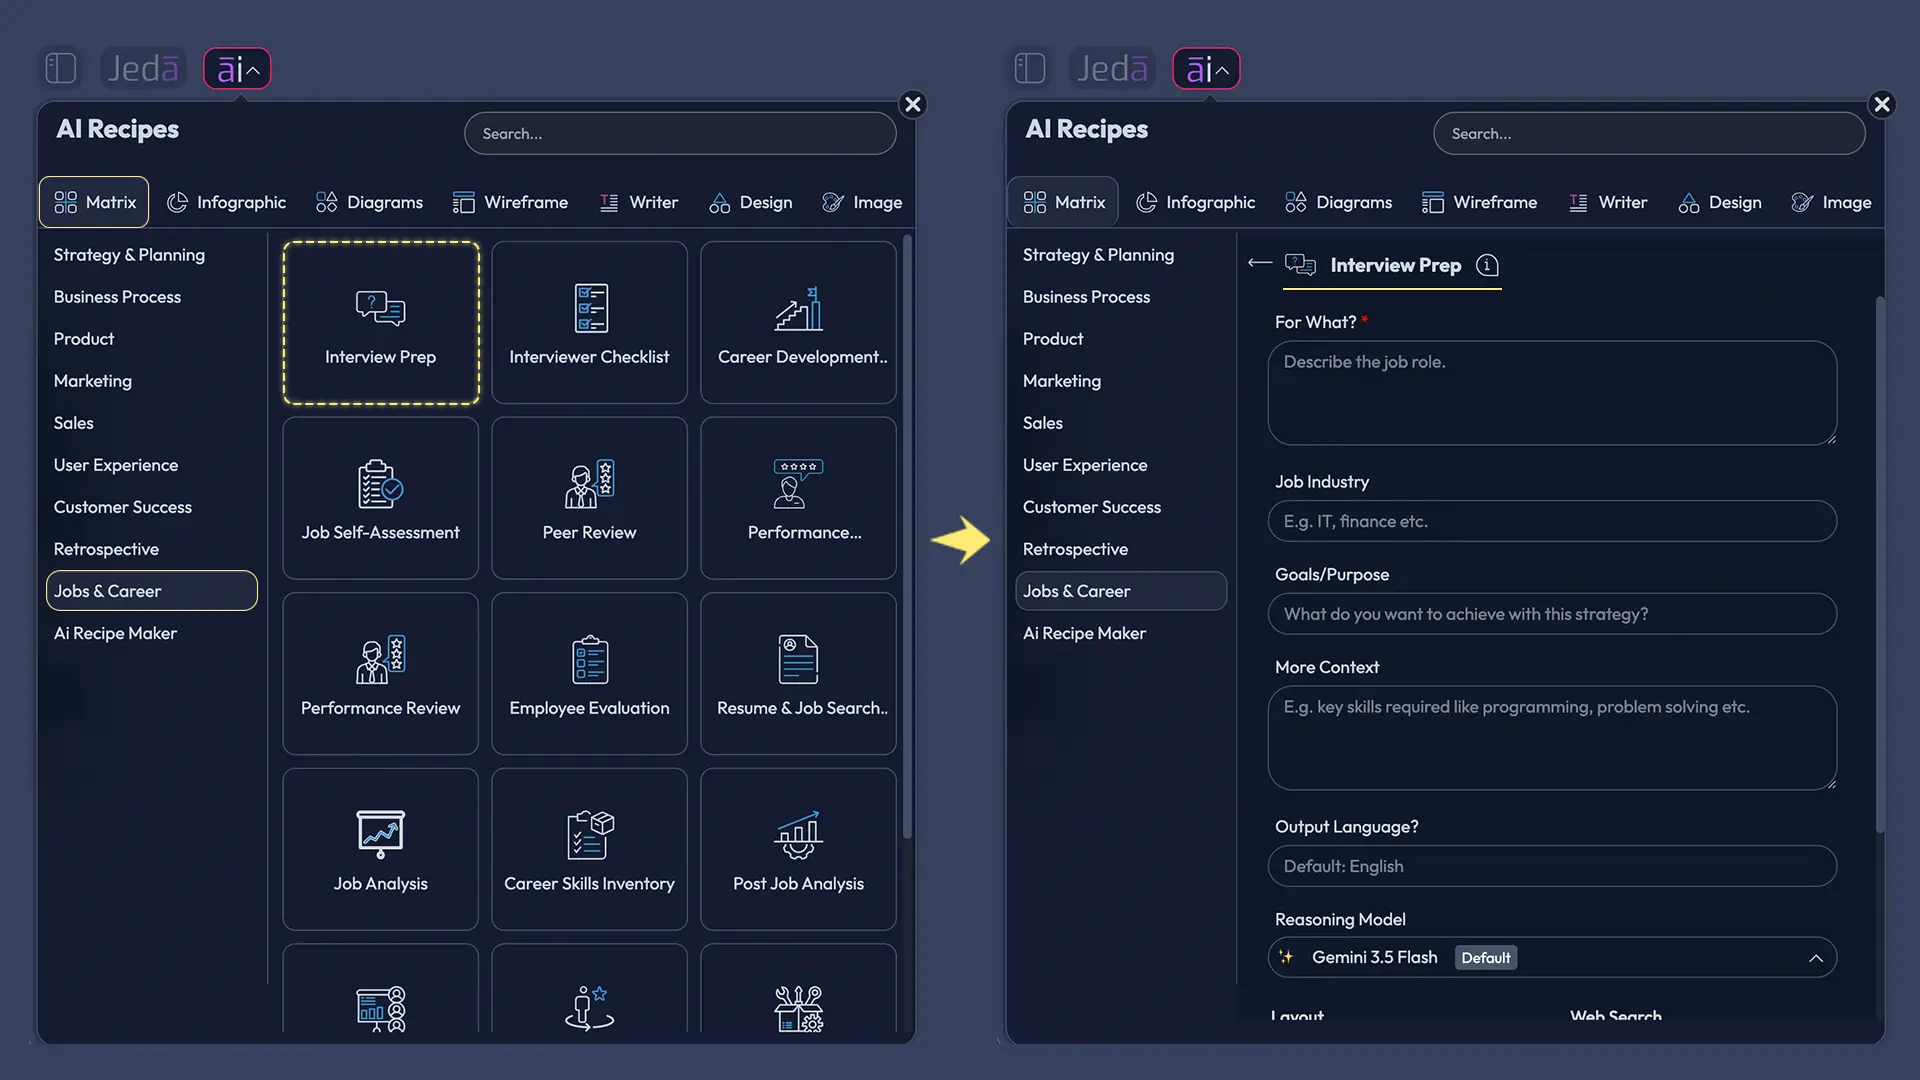1920x1080 pixels.
Task: Switch to Wireframe tab in right window
Action: 1479,202
